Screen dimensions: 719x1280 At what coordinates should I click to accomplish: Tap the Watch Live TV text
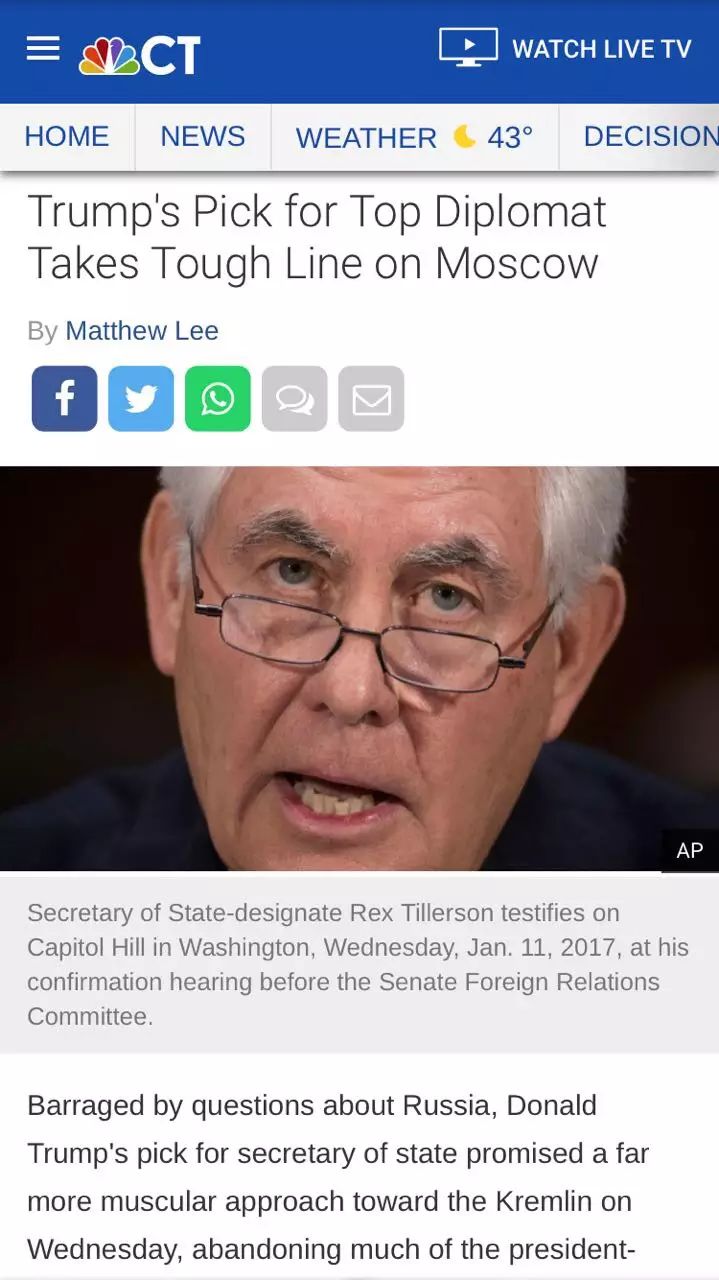point(602,49)
